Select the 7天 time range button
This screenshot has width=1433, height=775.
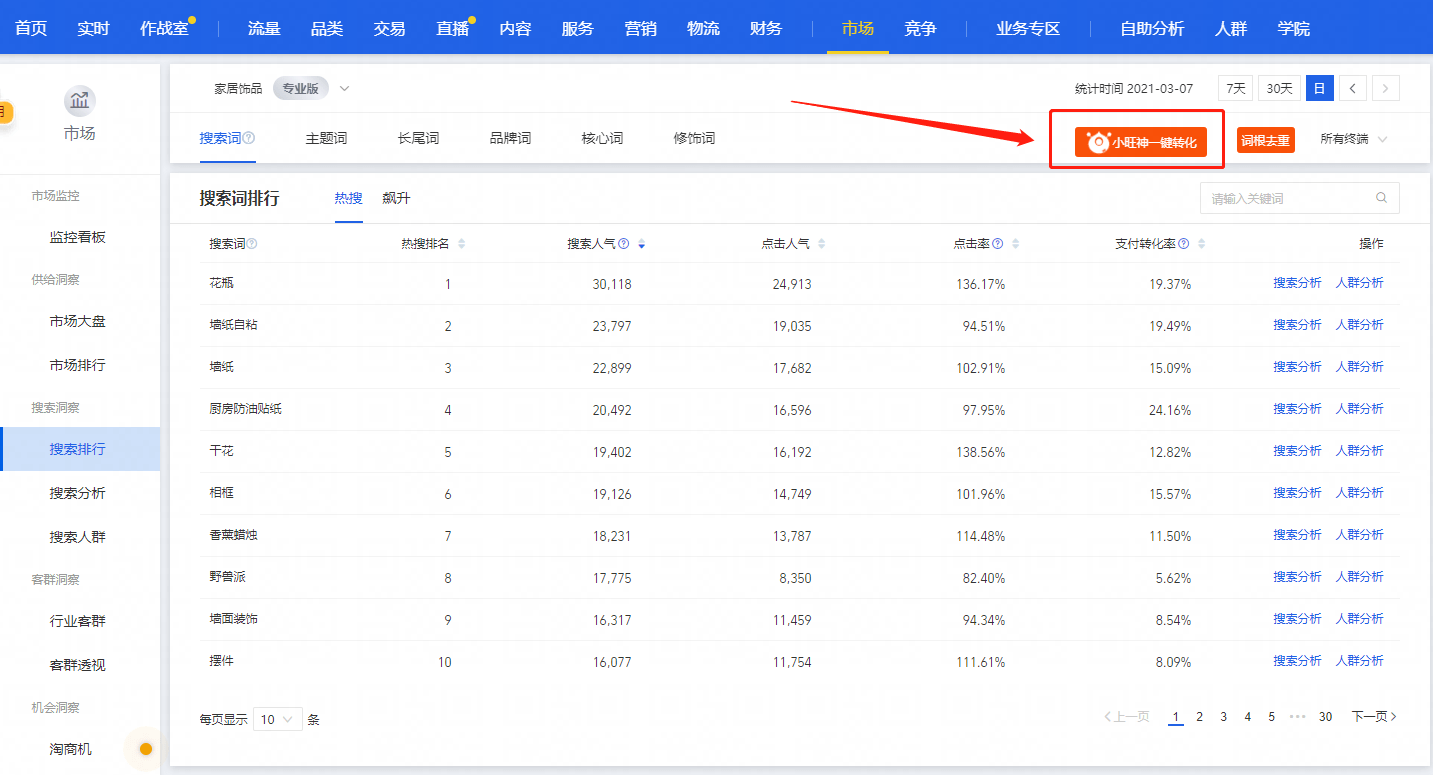(x=1236, y=88)
